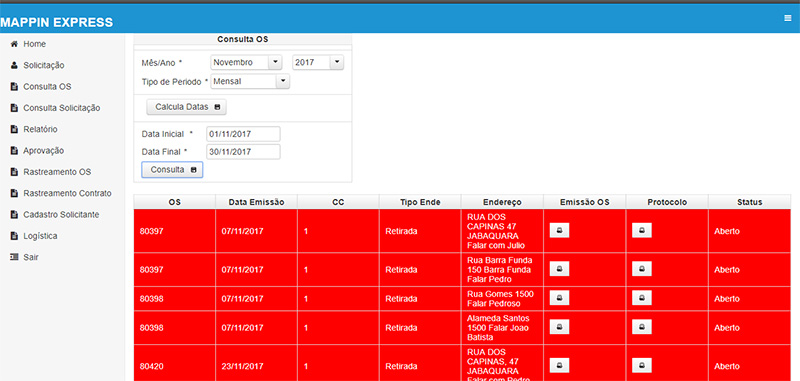Click the Rua Gomes 1500 Falar Pedroso address
800x381 pixels.
point(501,299)
